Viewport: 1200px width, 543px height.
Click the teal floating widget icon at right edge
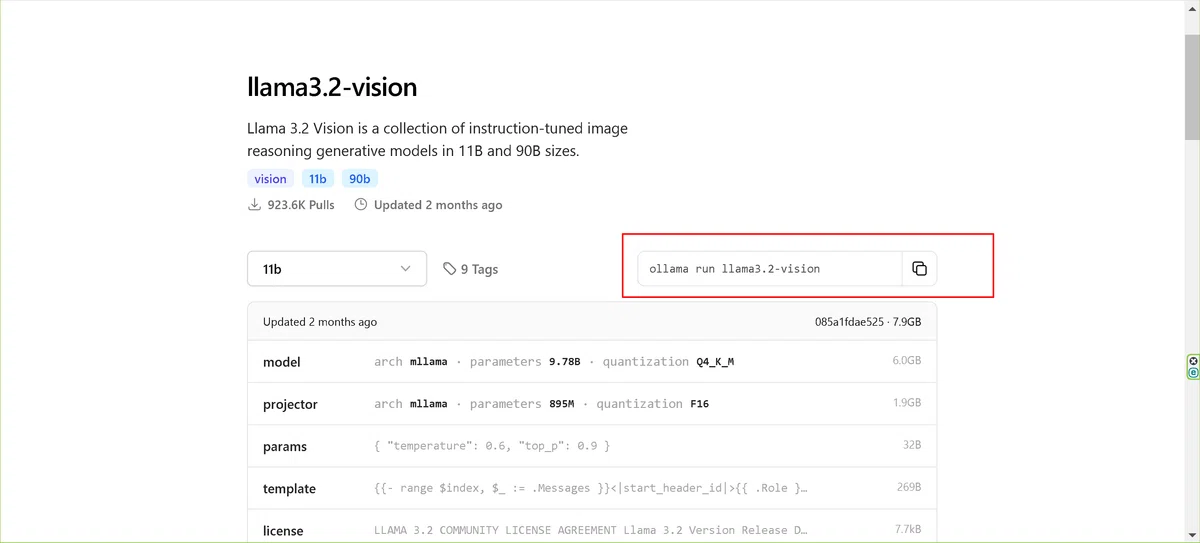1193,373
